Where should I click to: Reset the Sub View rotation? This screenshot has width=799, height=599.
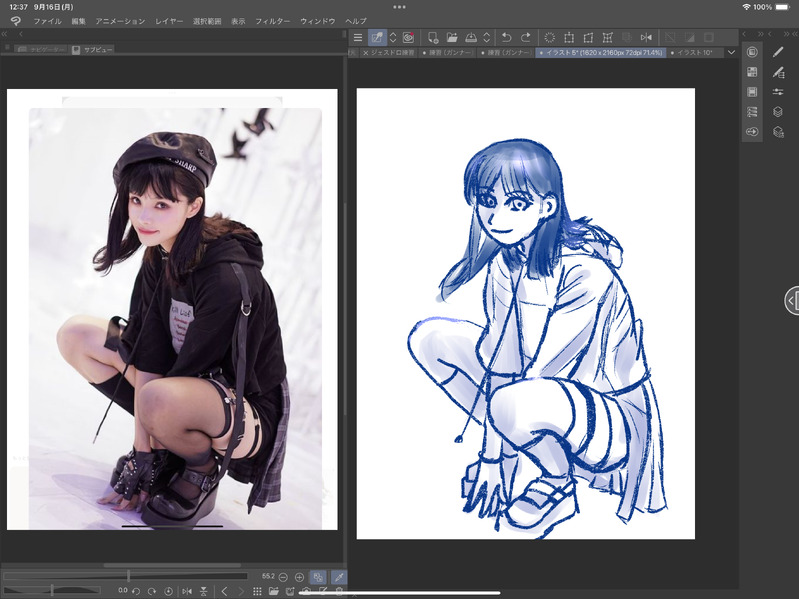point(168,591)
